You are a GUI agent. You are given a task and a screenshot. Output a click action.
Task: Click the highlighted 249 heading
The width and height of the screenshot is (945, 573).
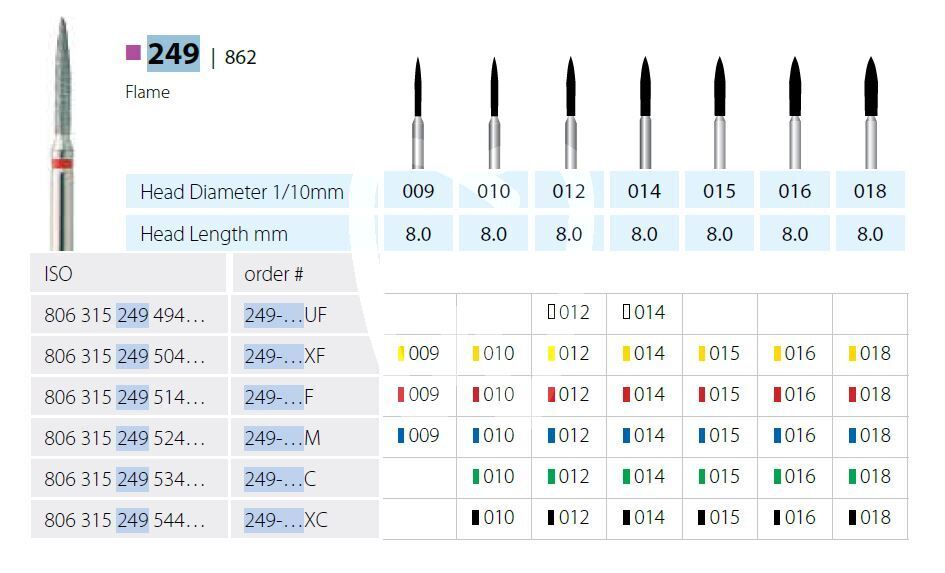[x=173, y=54]
